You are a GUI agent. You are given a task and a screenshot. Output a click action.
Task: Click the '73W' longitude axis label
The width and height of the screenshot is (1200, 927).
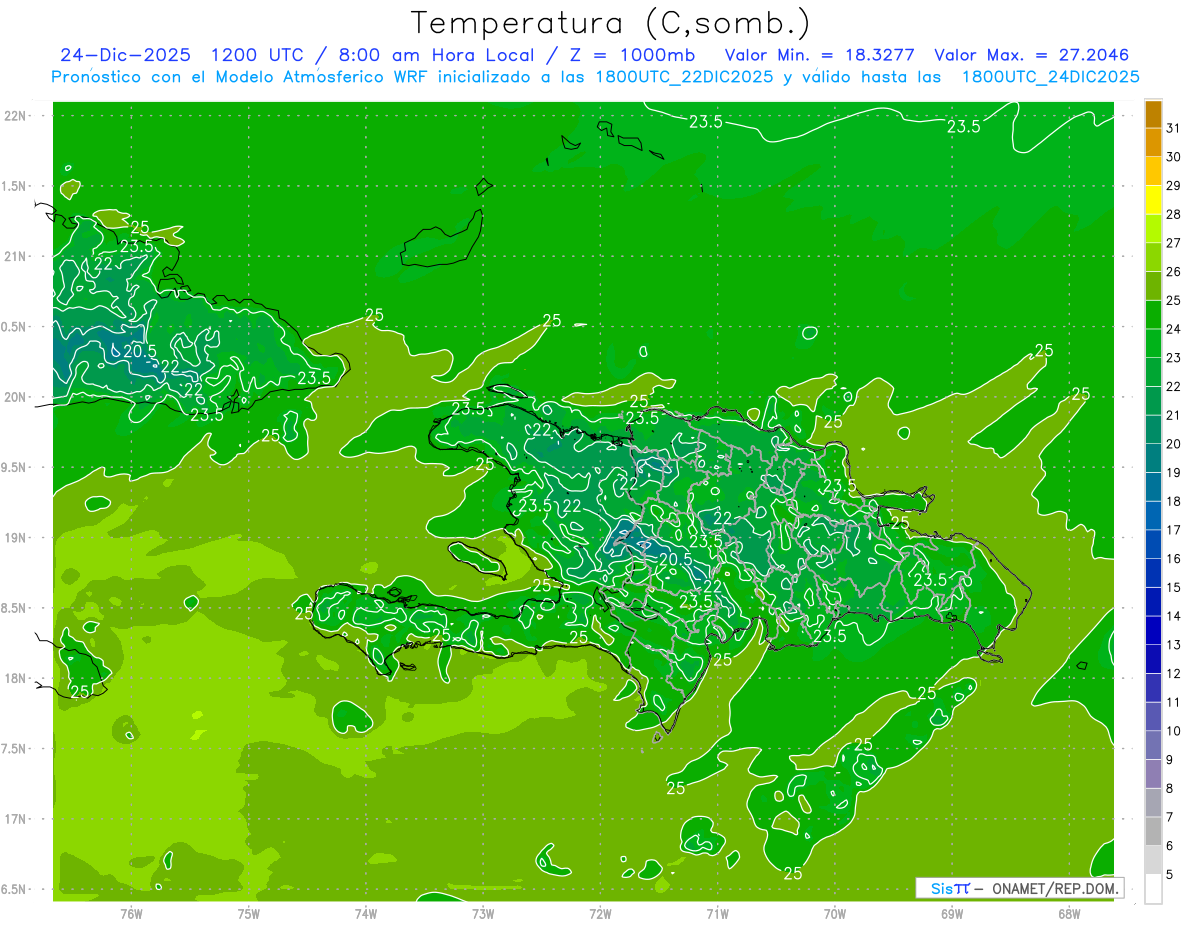[483, 913]
